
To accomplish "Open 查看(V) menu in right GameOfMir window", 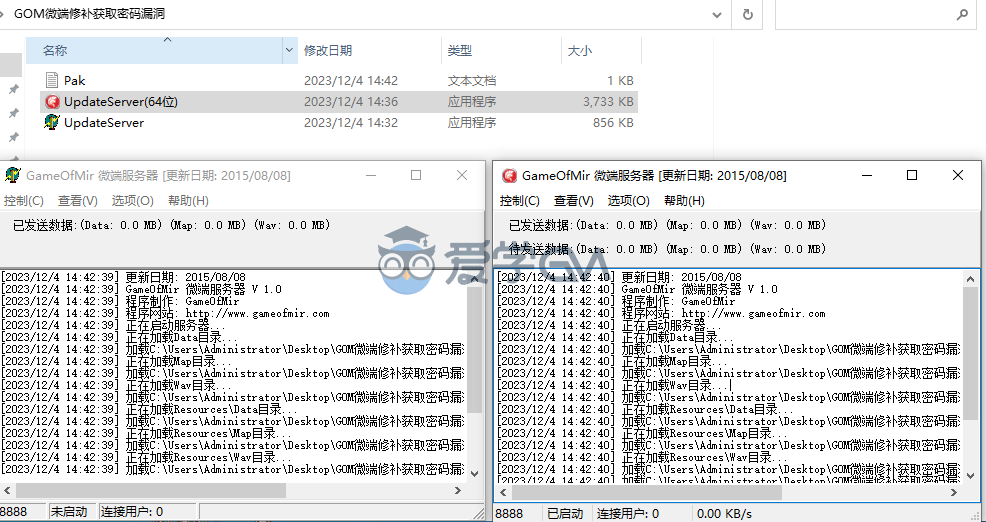I will tap(573, 201).
